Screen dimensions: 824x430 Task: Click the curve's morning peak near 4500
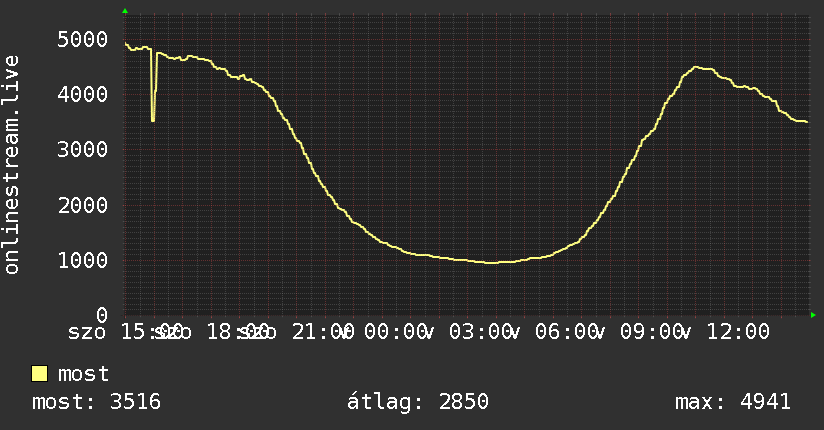click(696, 67)
